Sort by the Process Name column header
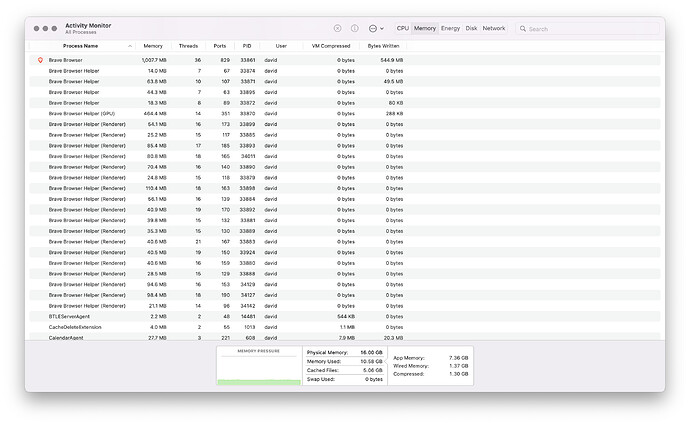Screen dimensions: 690x424 81,46
